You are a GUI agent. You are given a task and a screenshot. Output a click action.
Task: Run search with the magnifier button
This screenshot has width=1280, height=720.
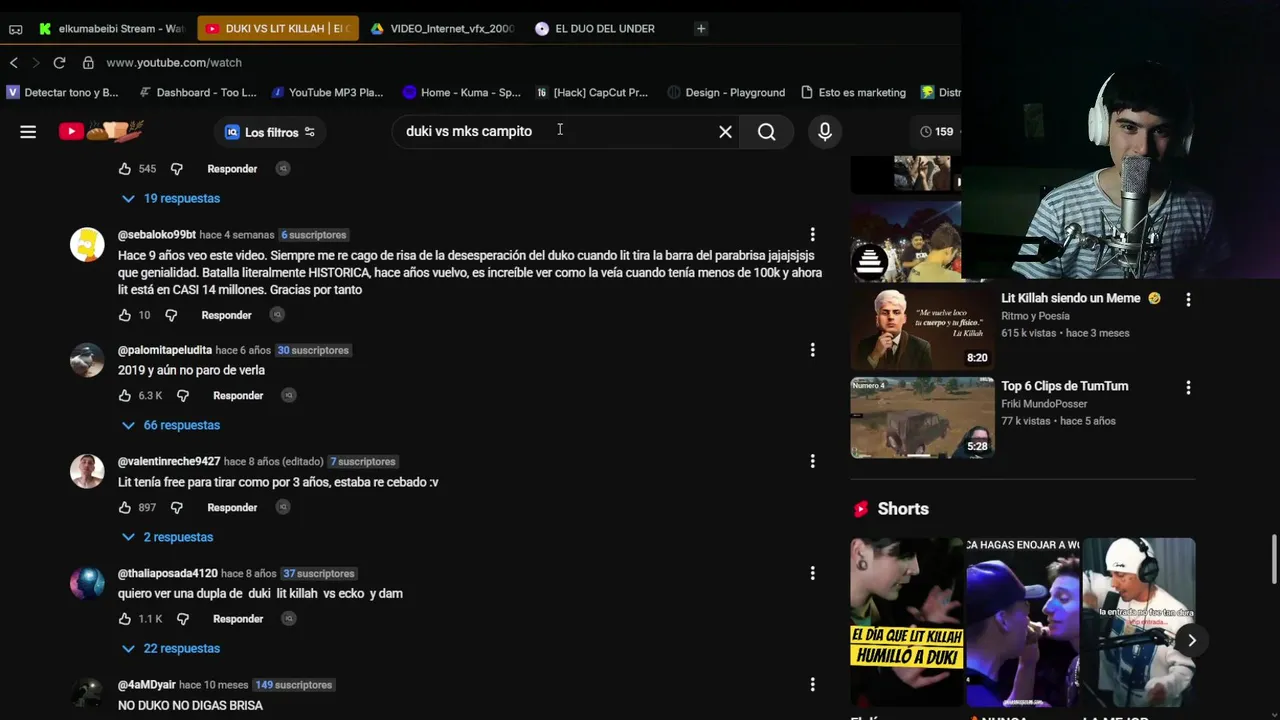pos(766,132)
